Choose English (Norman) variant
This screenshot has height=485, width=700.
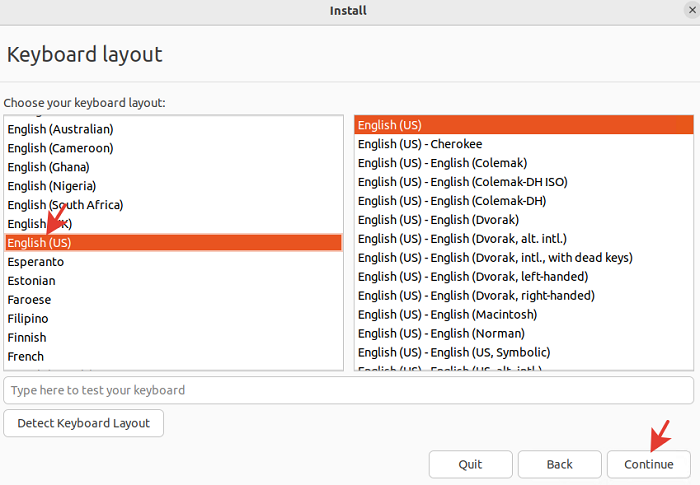point(524,334)
